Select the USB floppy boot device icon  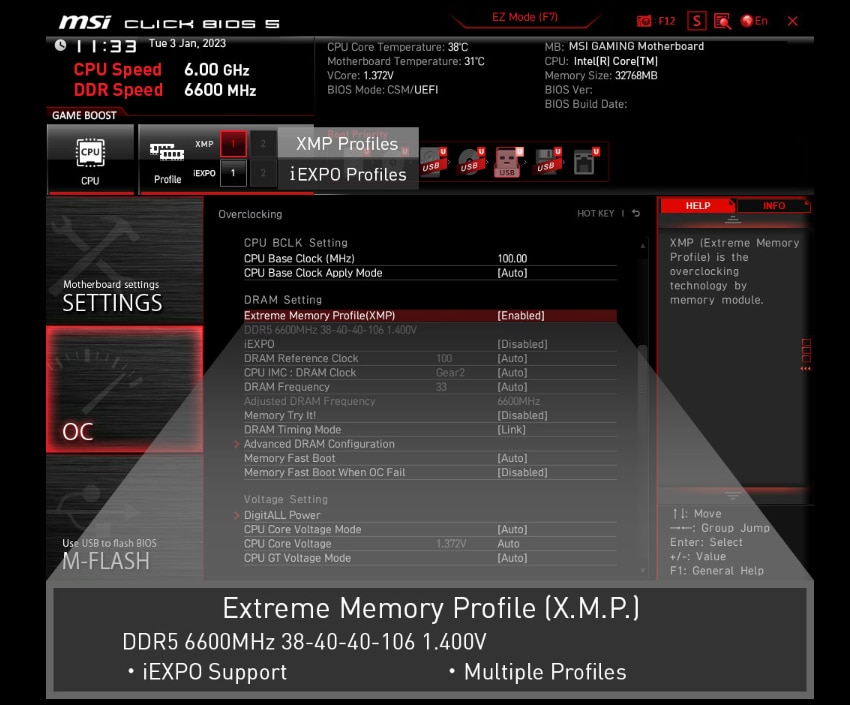pos(548,161)
